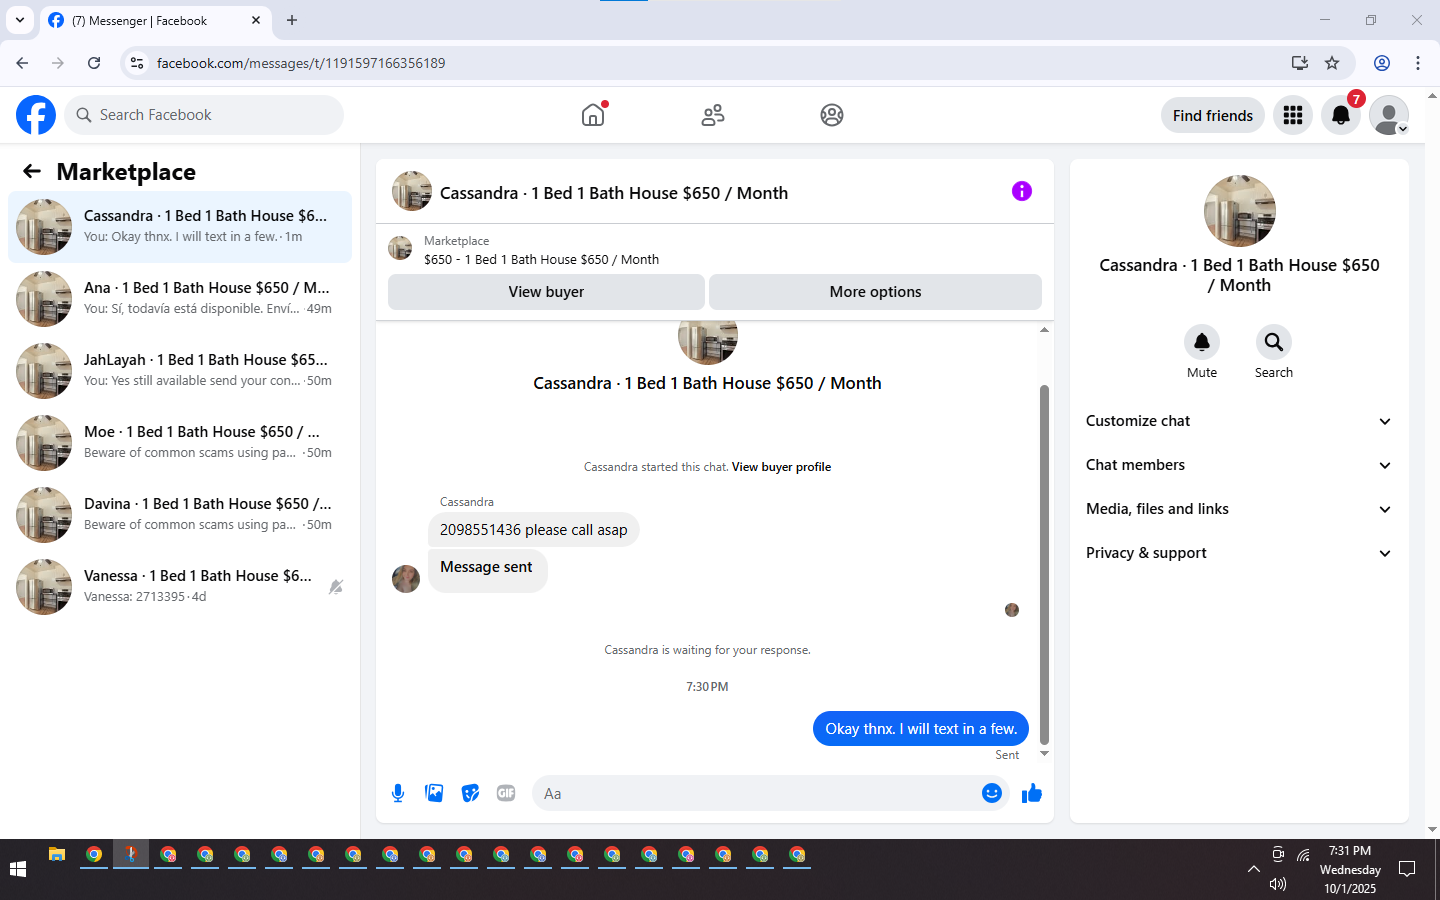Expand the Privacy & support section
The width and height of the screenshot is (1440, 900).
click(1239, 553)
